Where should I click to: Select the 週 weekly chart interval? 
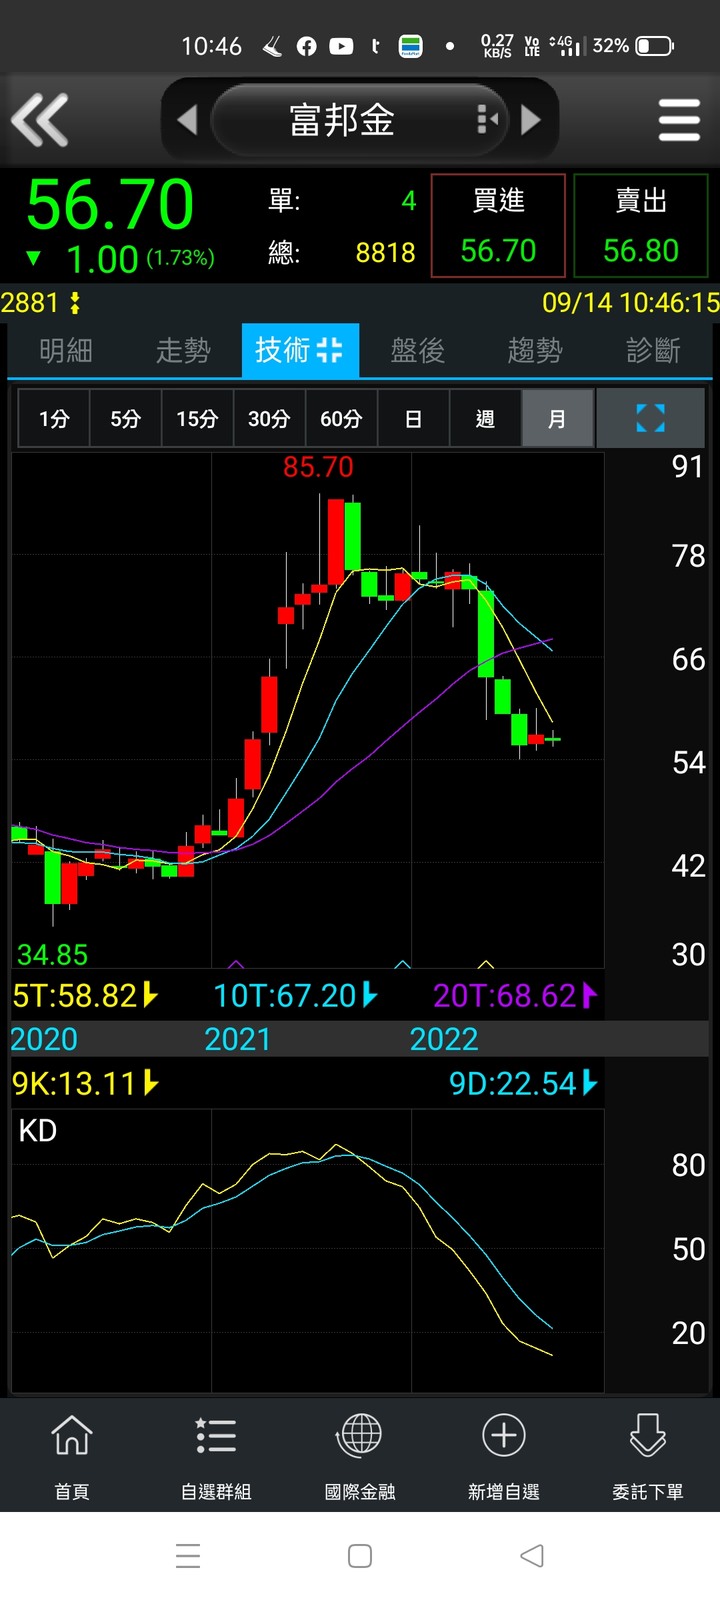tap(485, 418)
